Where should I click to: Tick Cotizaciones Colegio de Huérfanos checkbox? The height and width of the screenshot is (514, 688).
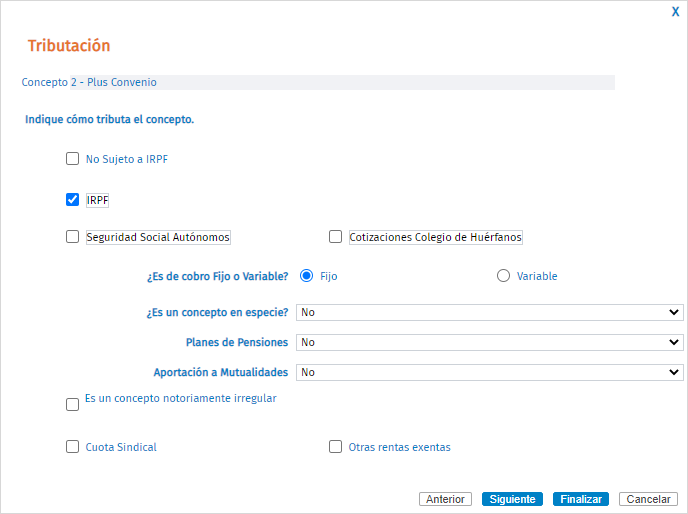click(335, 237)
